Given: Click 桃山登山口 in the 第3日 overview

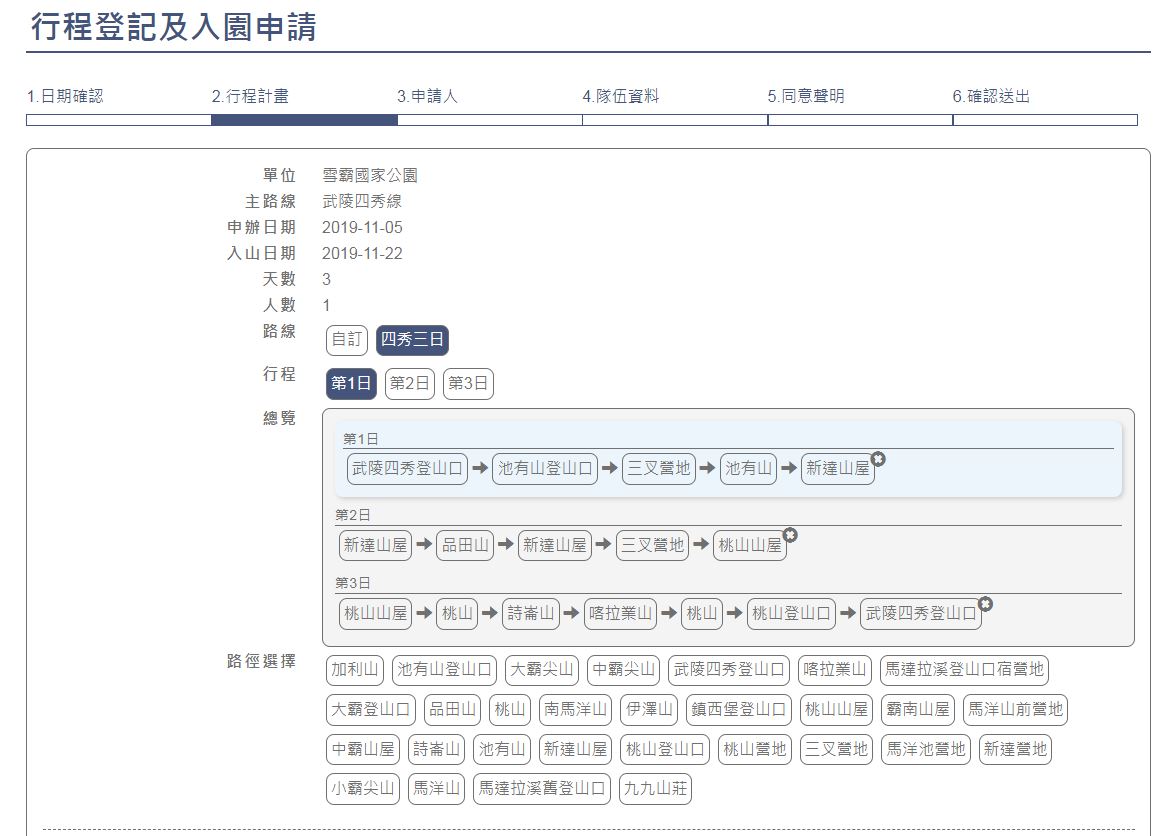Looking at the screenshot, I should [x=791, y=614].
